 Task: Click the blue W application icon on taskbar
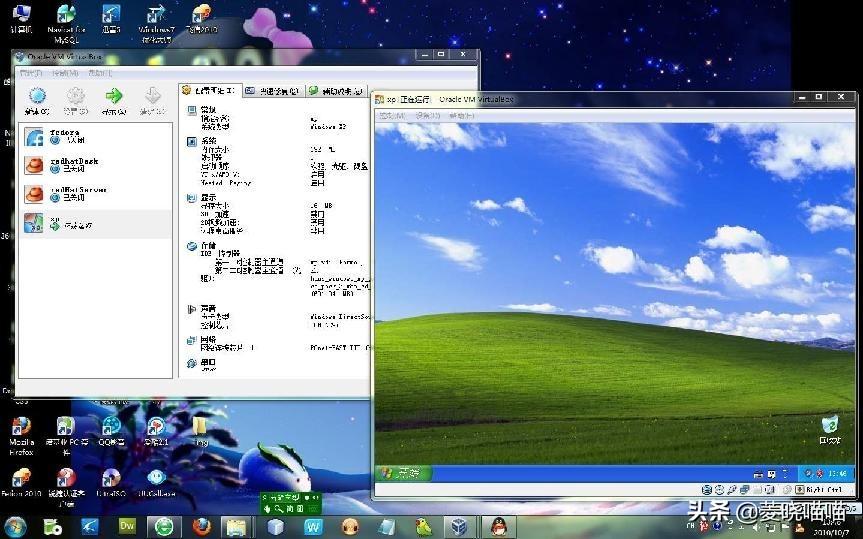coord(313,526)
